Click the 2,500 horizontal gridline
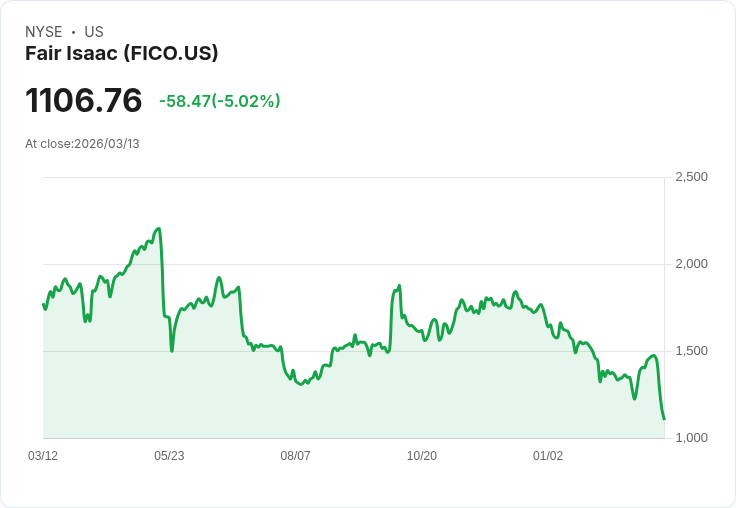Viewport: 736px width, 508px height. pos(350,178)
